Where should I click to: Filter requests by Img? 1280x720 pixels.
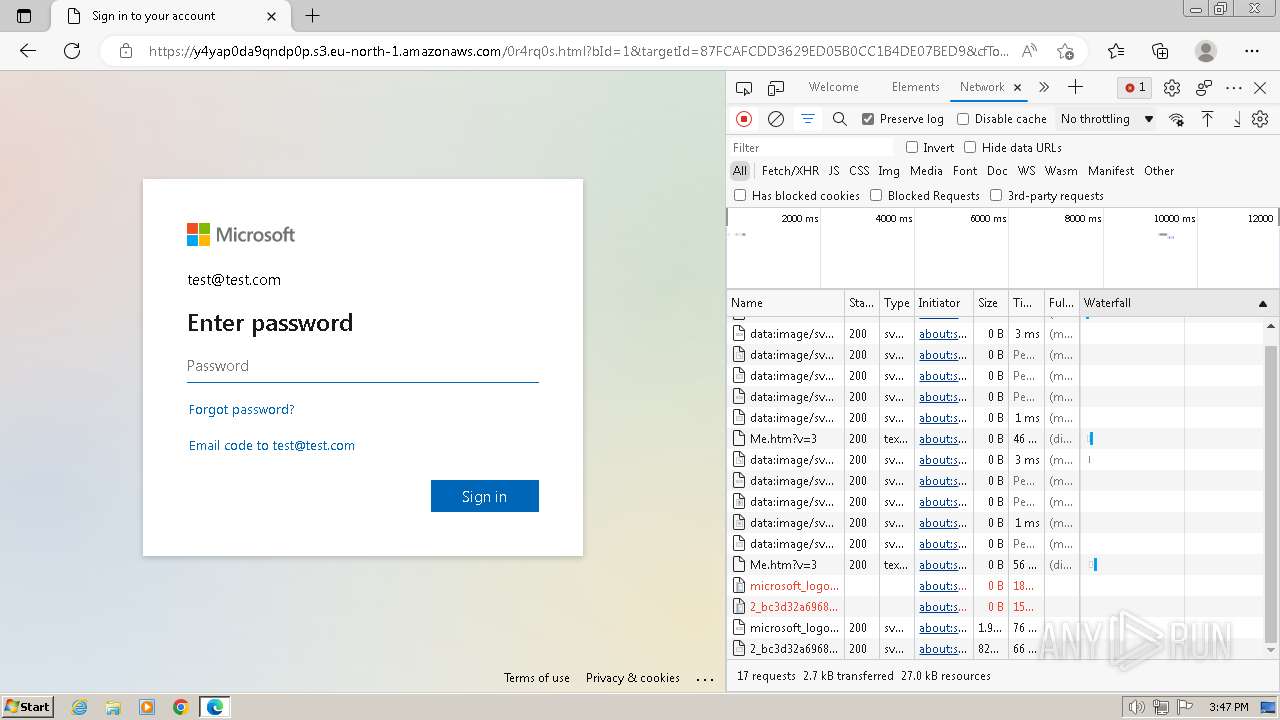tap(889, 171)
